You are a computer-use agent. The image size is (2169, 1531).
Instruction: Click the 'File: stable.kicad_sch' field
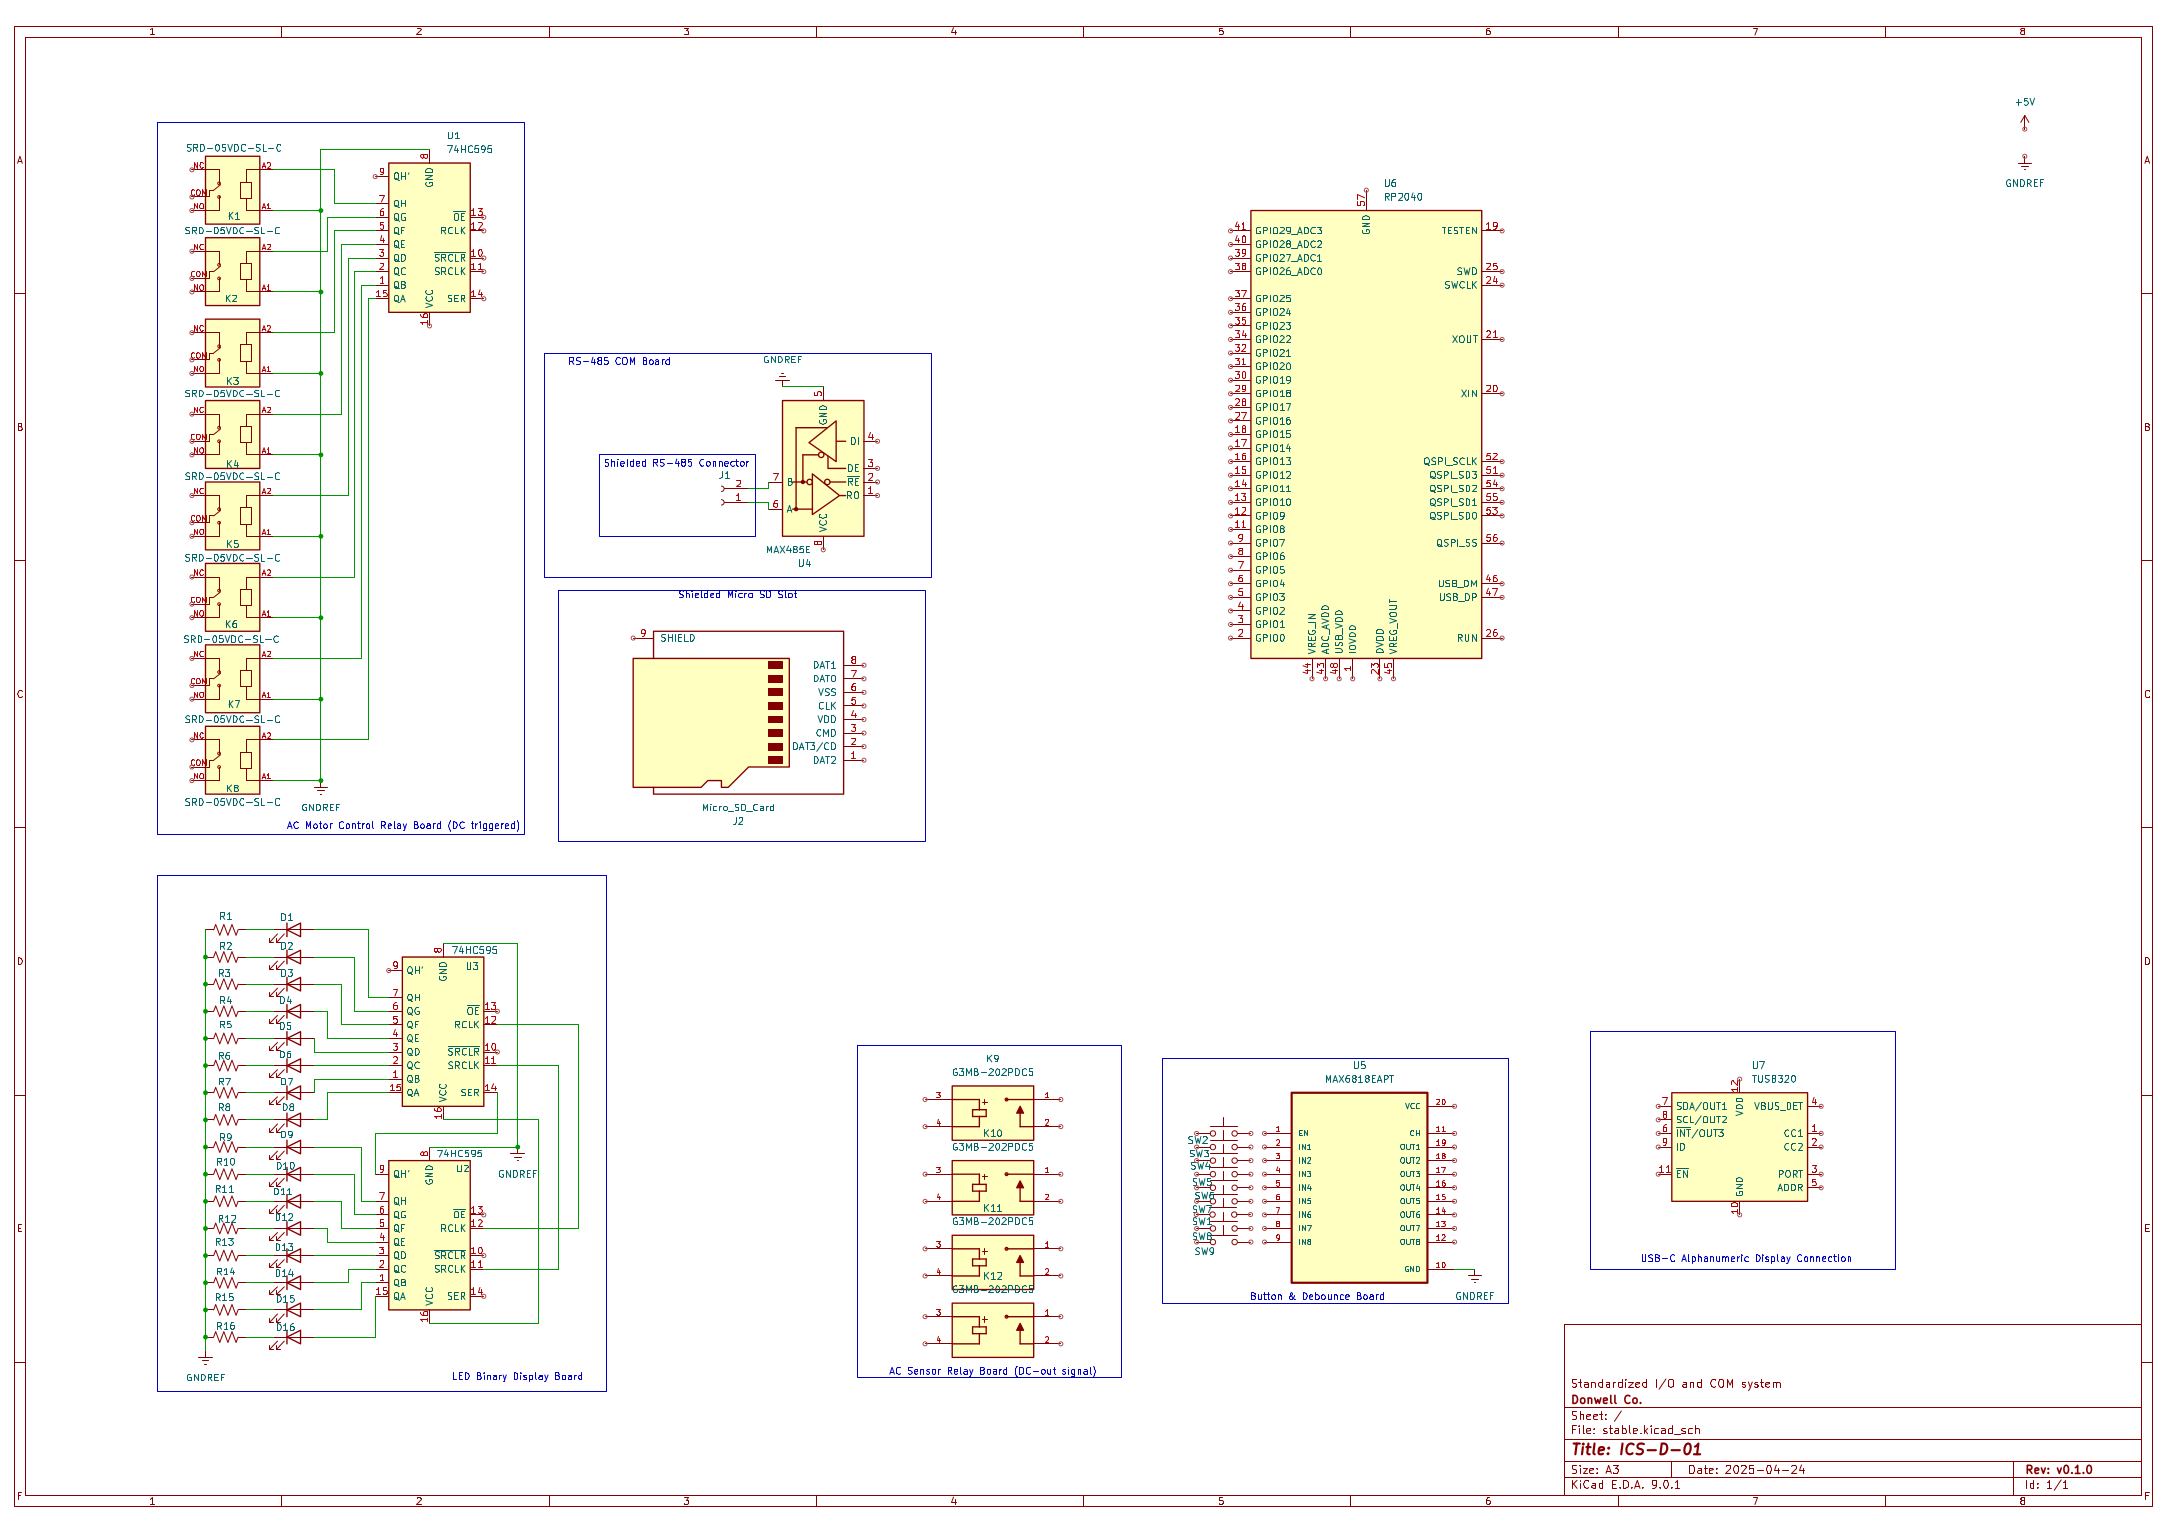pyautogui.click(x=1635, y=1431)
